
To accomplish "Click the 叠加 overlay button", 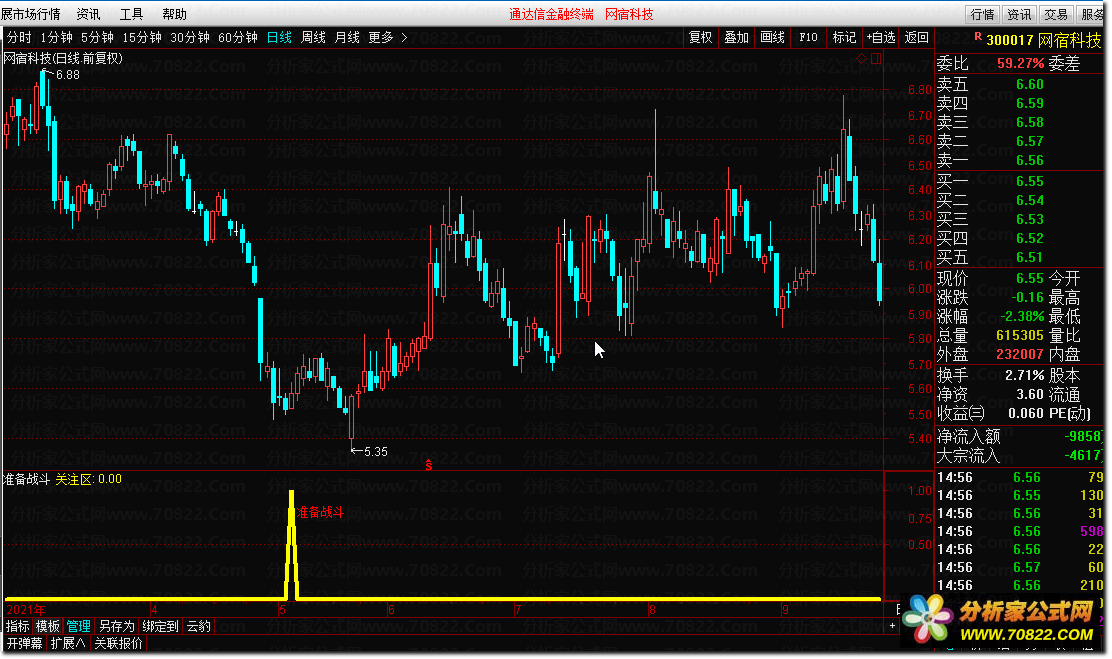I will (x=737, y=38).
